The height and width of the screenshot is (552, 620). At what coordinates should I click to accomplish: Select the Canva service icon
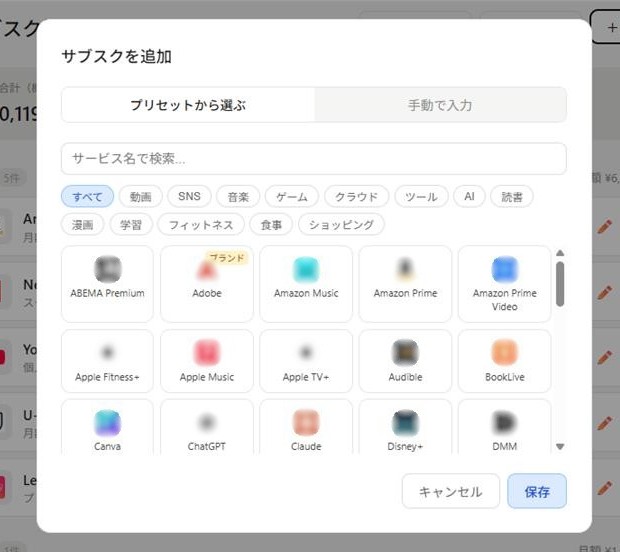107,422
